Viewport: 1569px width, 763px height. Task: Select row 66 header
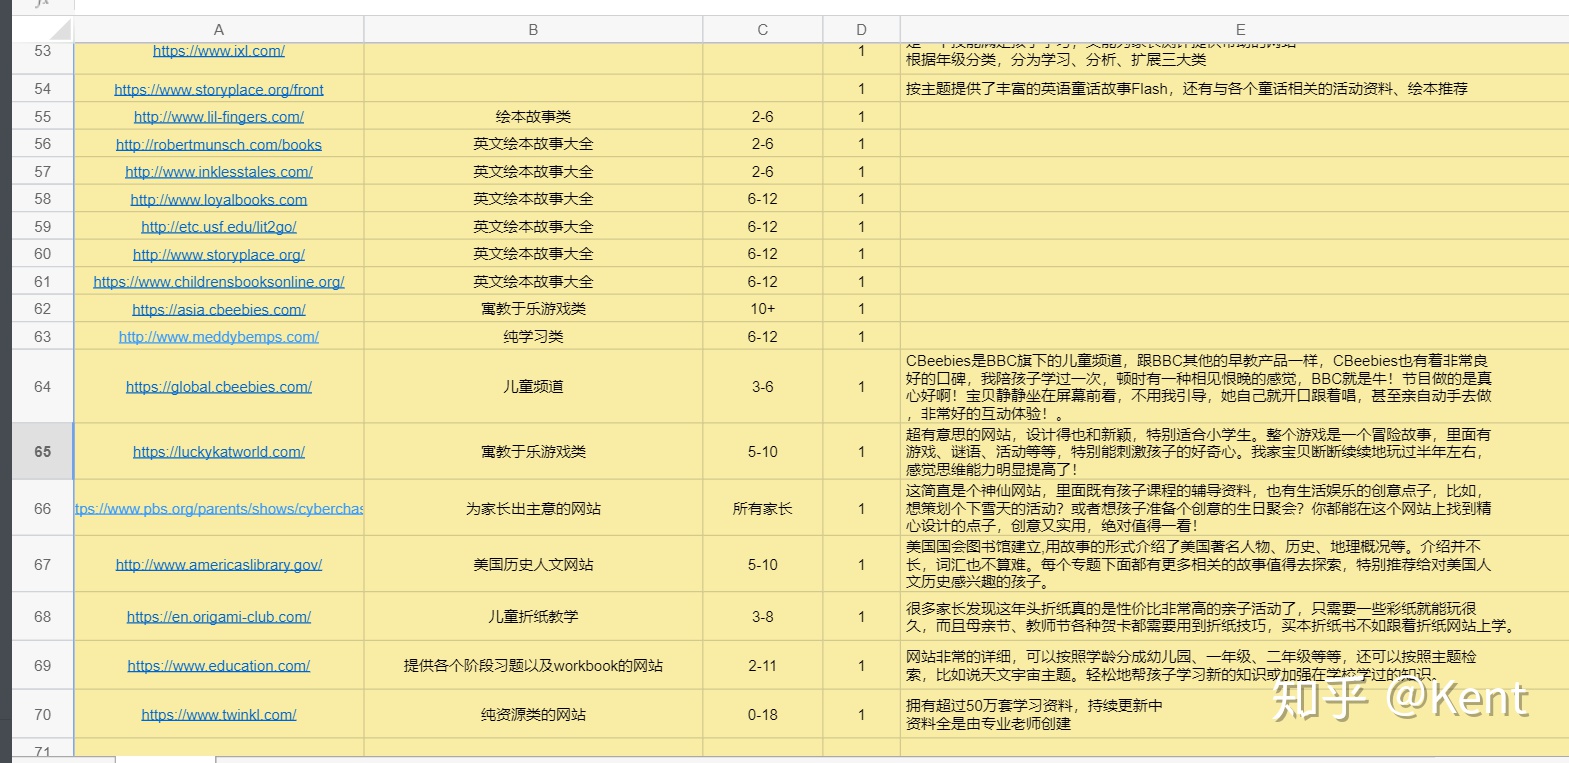pyautogui.click(x=42, y=509)
